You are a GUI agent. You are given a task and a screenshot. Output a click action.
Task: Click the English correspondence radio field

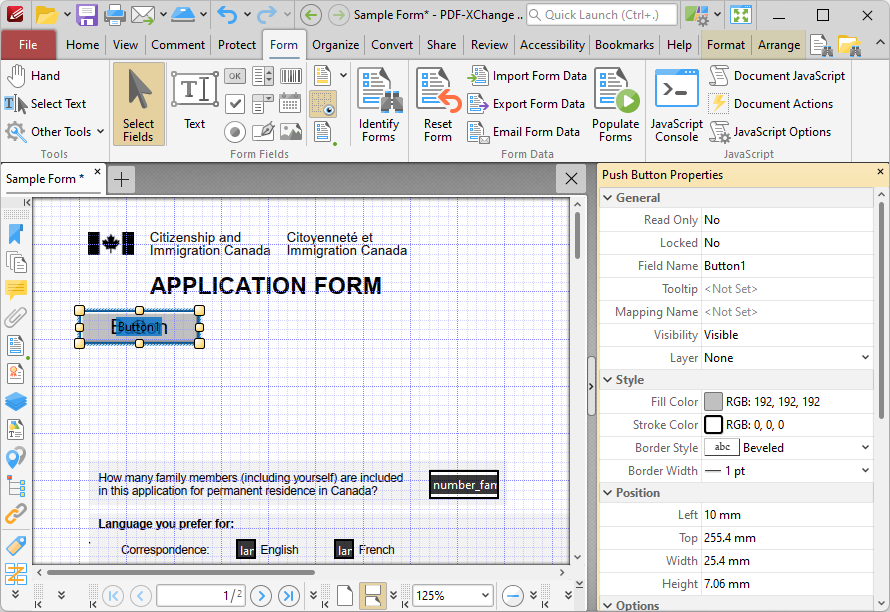246,550
